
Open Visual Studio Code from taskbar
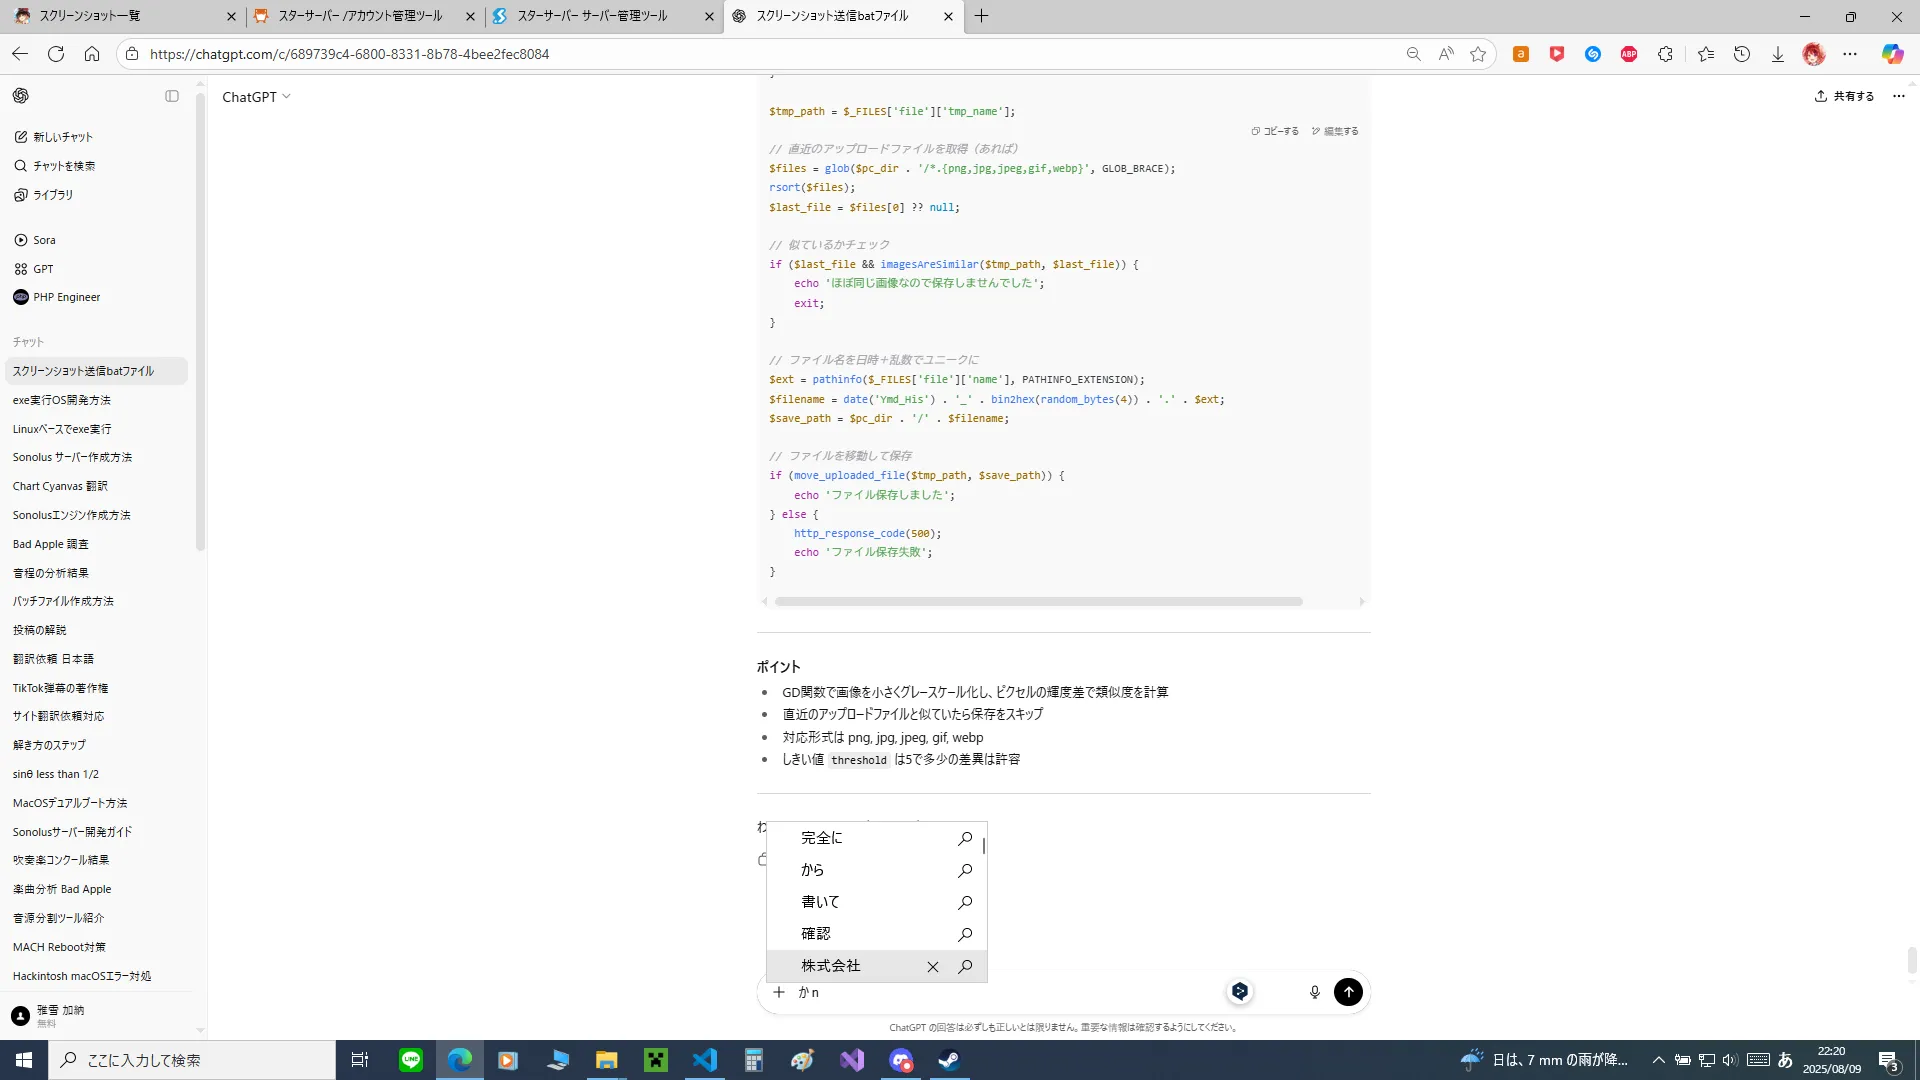pos(705,1060)
